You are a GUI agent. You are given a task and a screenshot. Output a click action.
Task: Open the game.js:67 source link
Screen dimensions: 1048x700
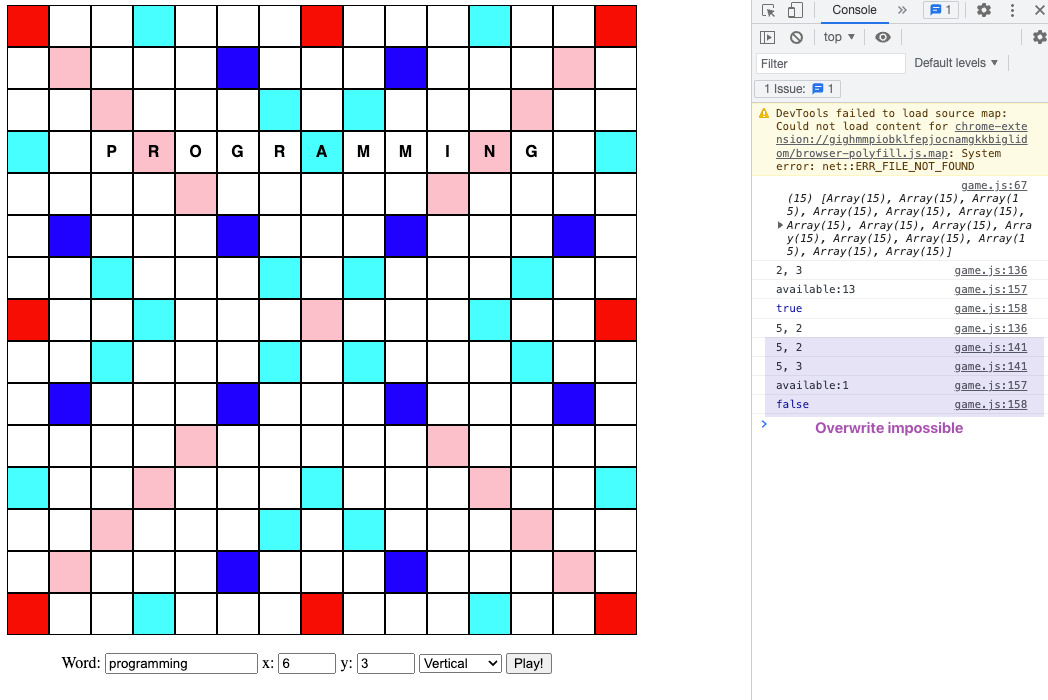pyautogui.click(x=994, y=185)
